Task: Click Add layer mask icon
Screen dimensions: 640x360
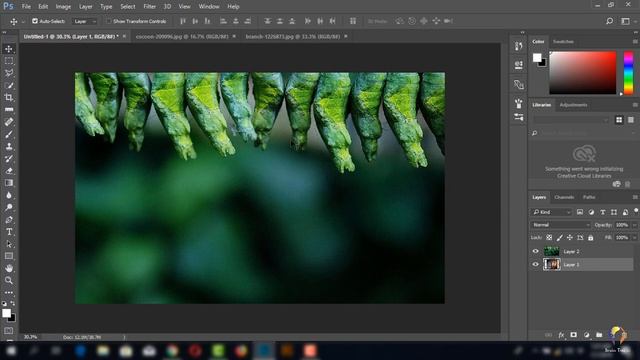Action: 573,335
